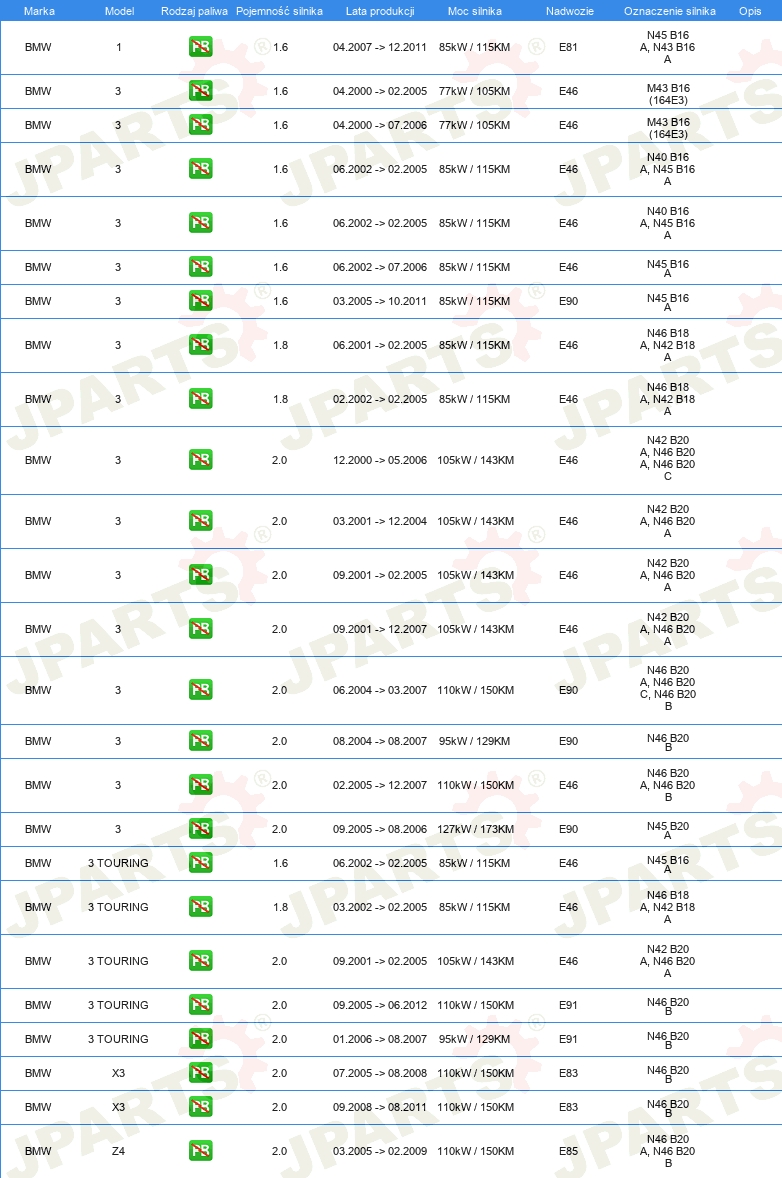
Task: Click the E85 body code cell
Action: (x=569, y=1151)
